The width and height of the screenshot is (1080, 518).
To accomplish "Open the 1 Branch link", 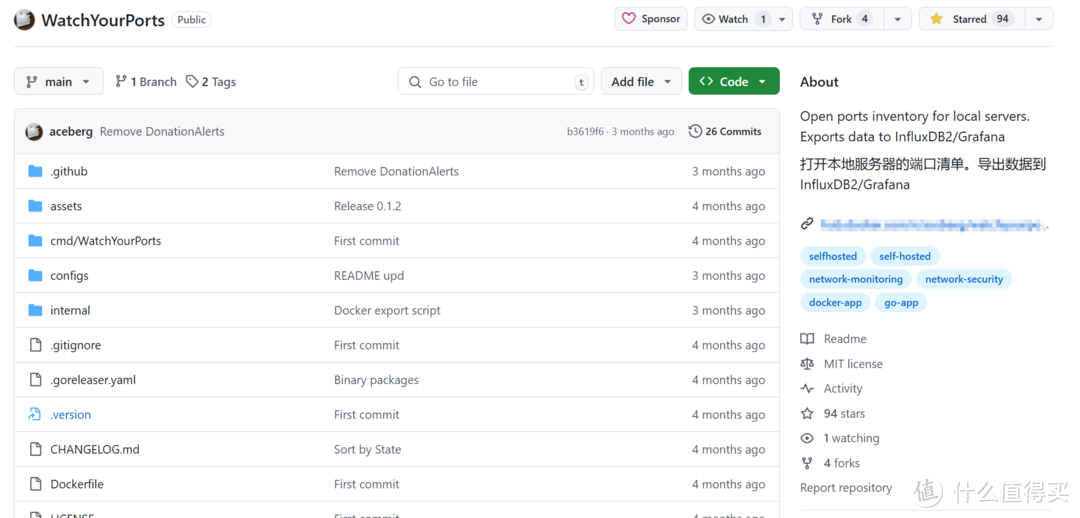I will point(146,82).
